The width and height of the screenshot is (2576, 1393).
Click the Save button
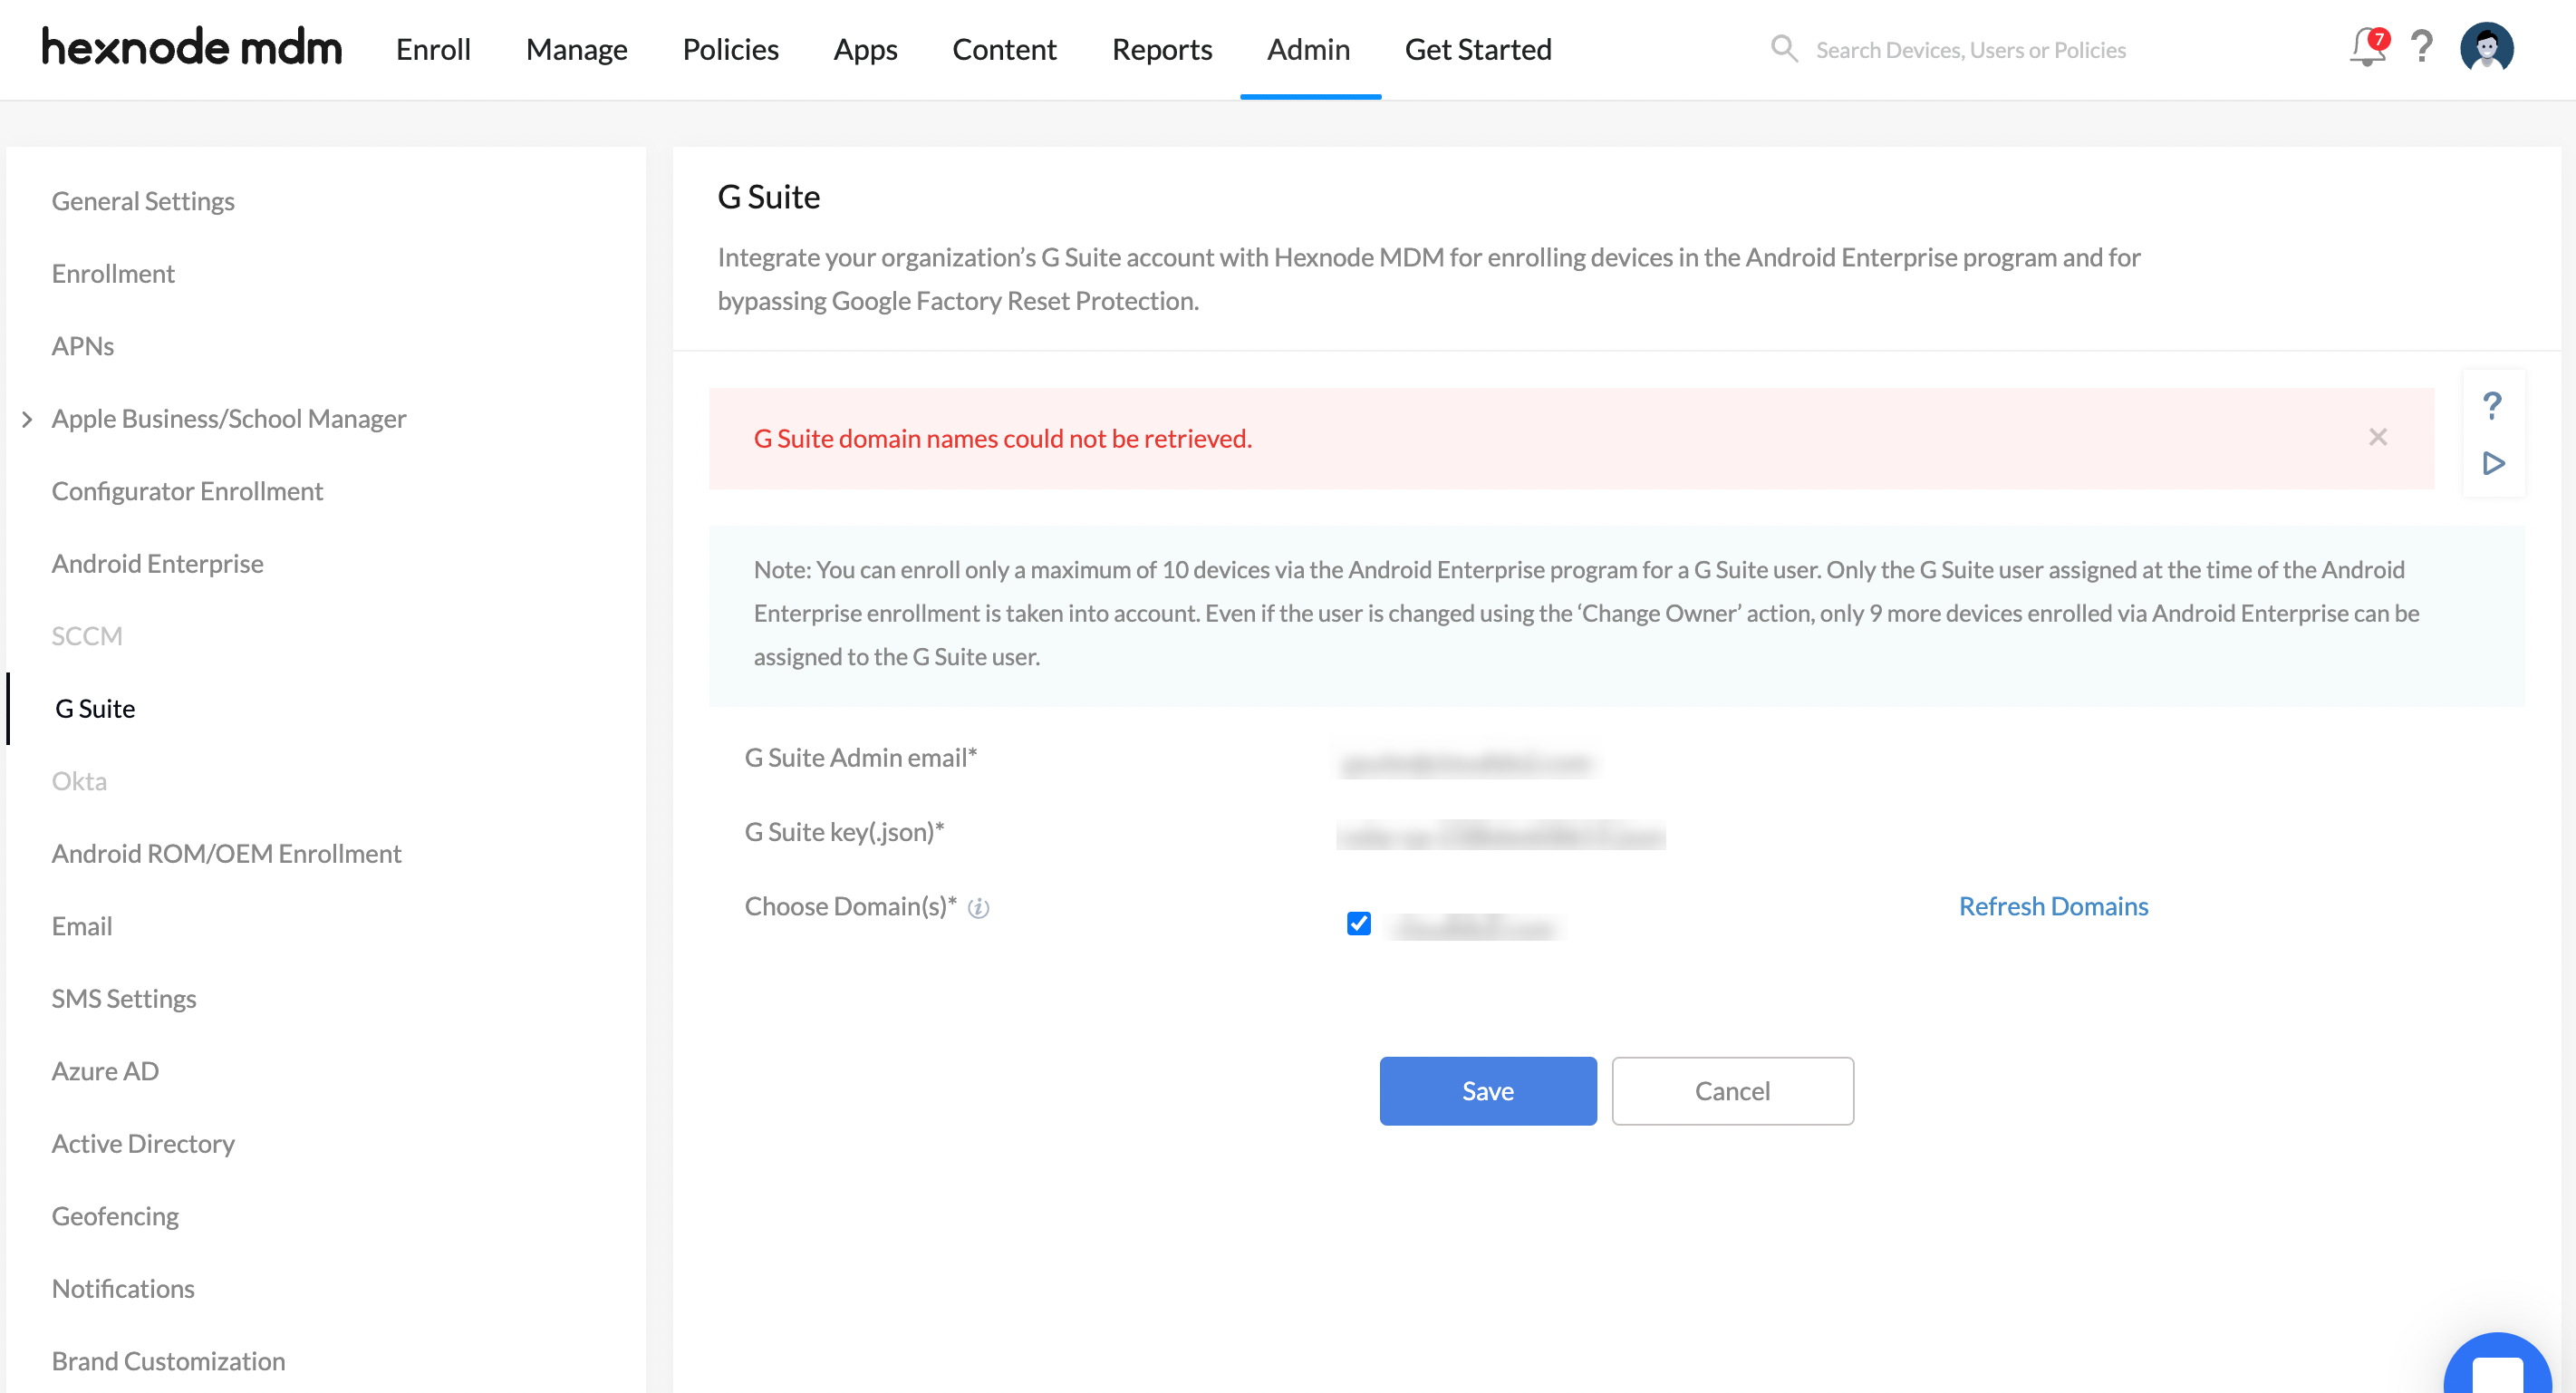pos(1488,1091)
